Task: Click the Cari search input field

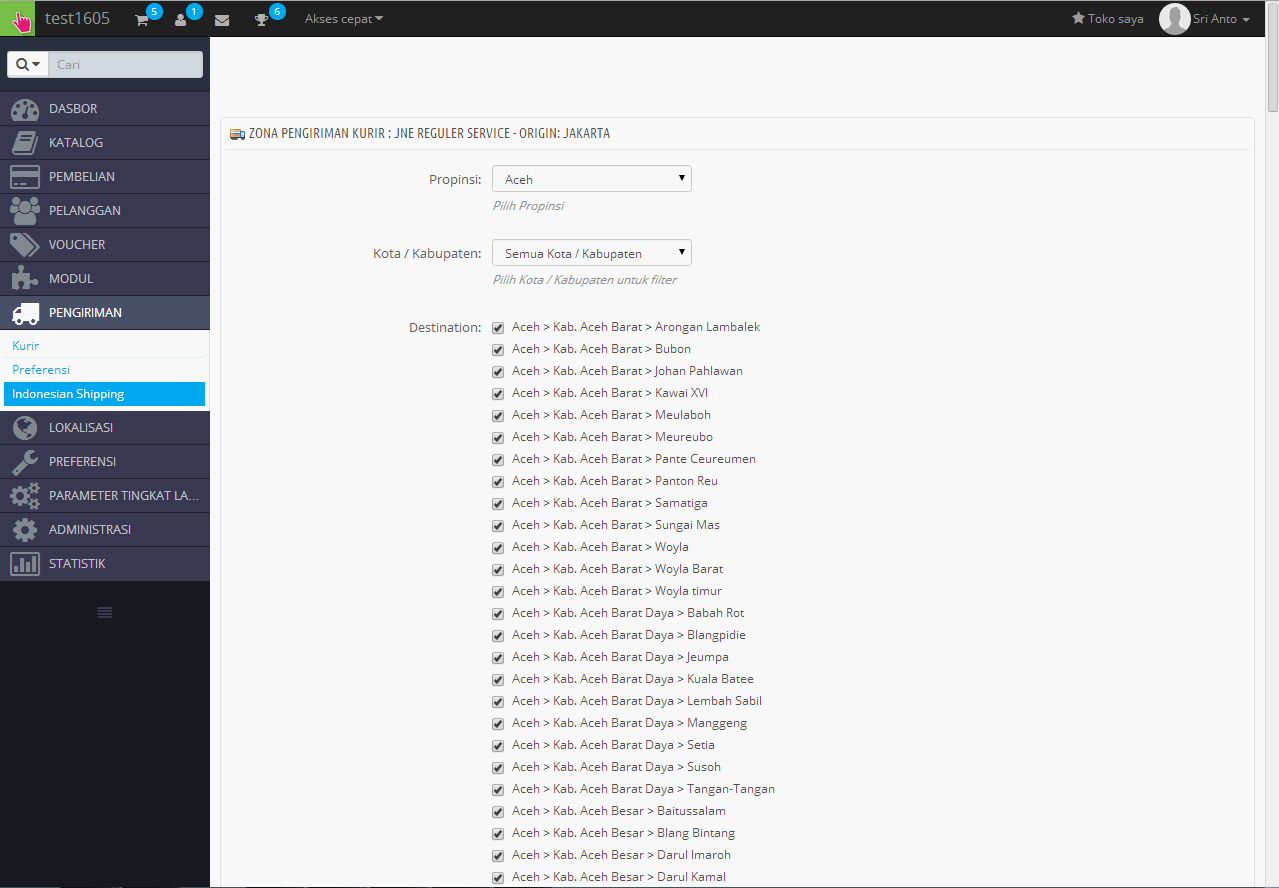Action: [x=125, y=64]
